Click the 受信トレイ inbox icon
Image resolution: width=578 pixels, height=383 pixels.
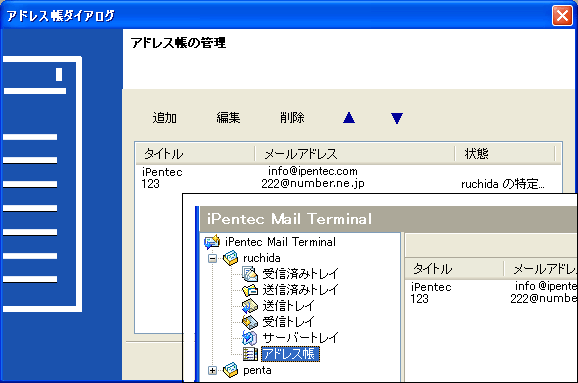tap(250, 322)
